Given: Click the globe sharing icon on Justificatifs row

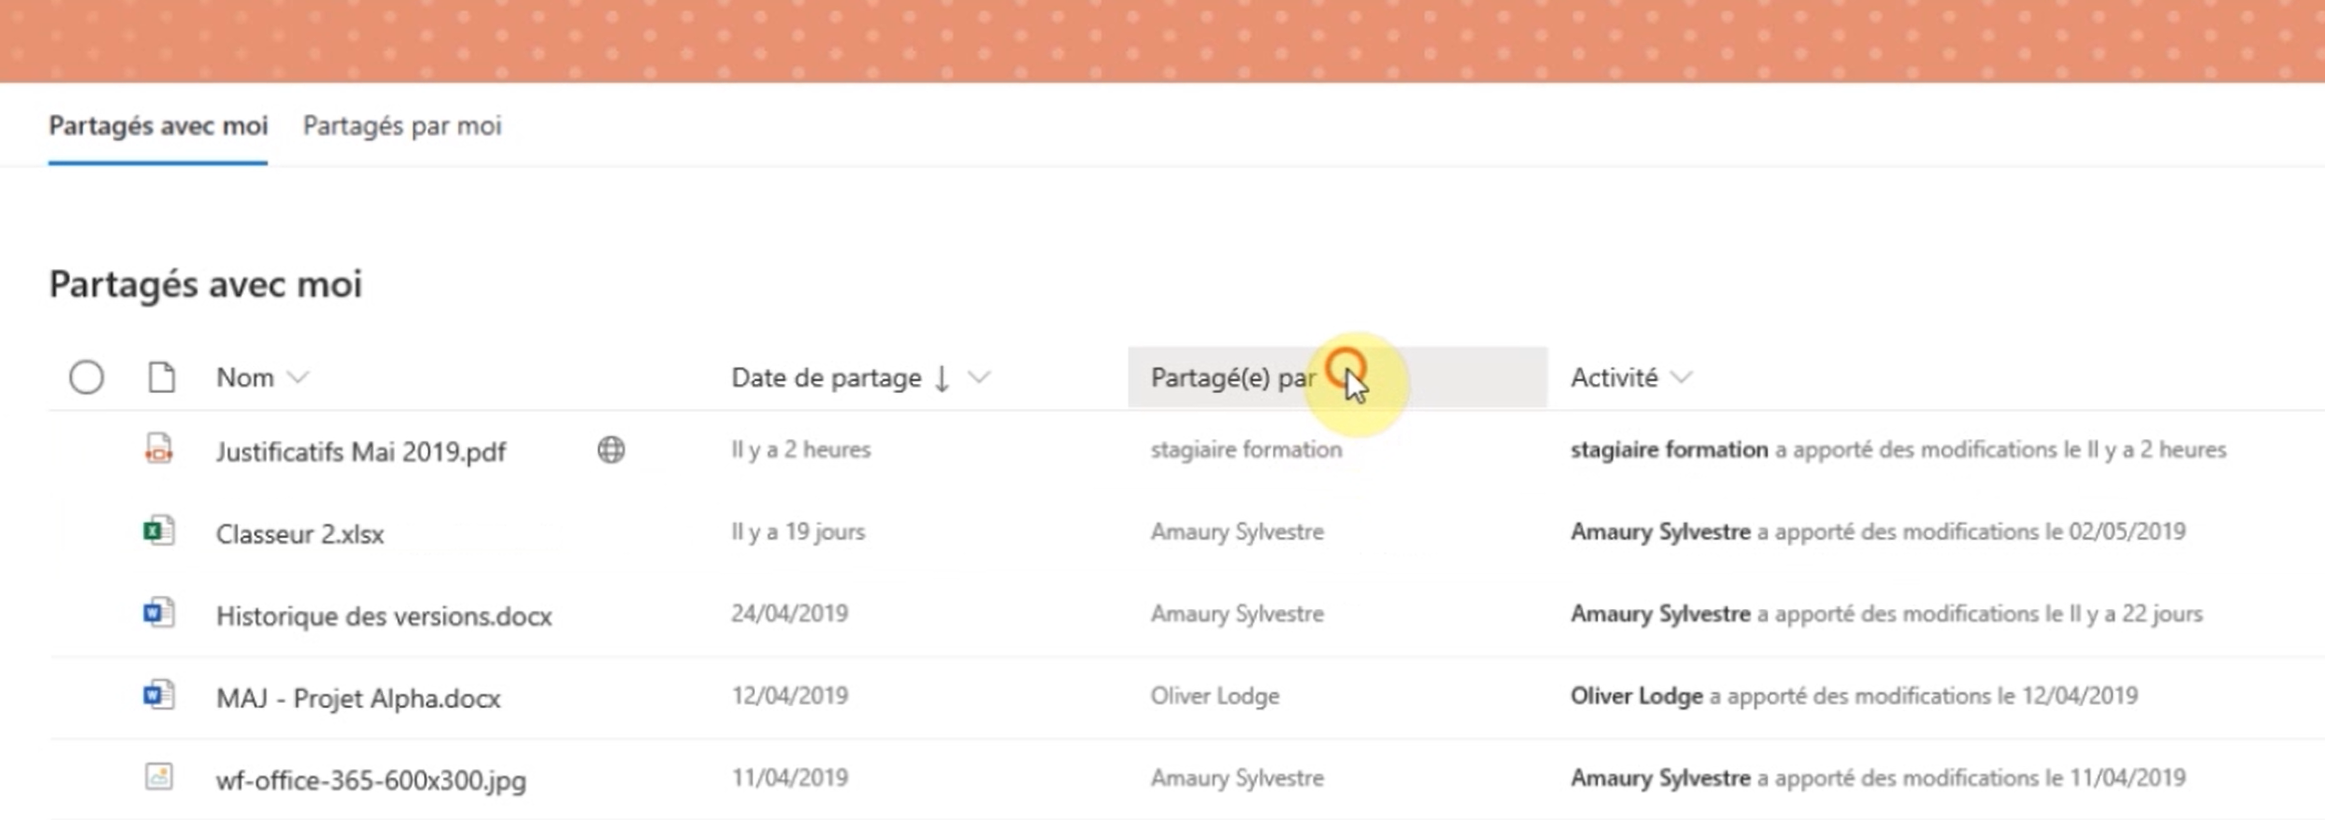Looking at the screenshot, I should click(x=611, y=450).
